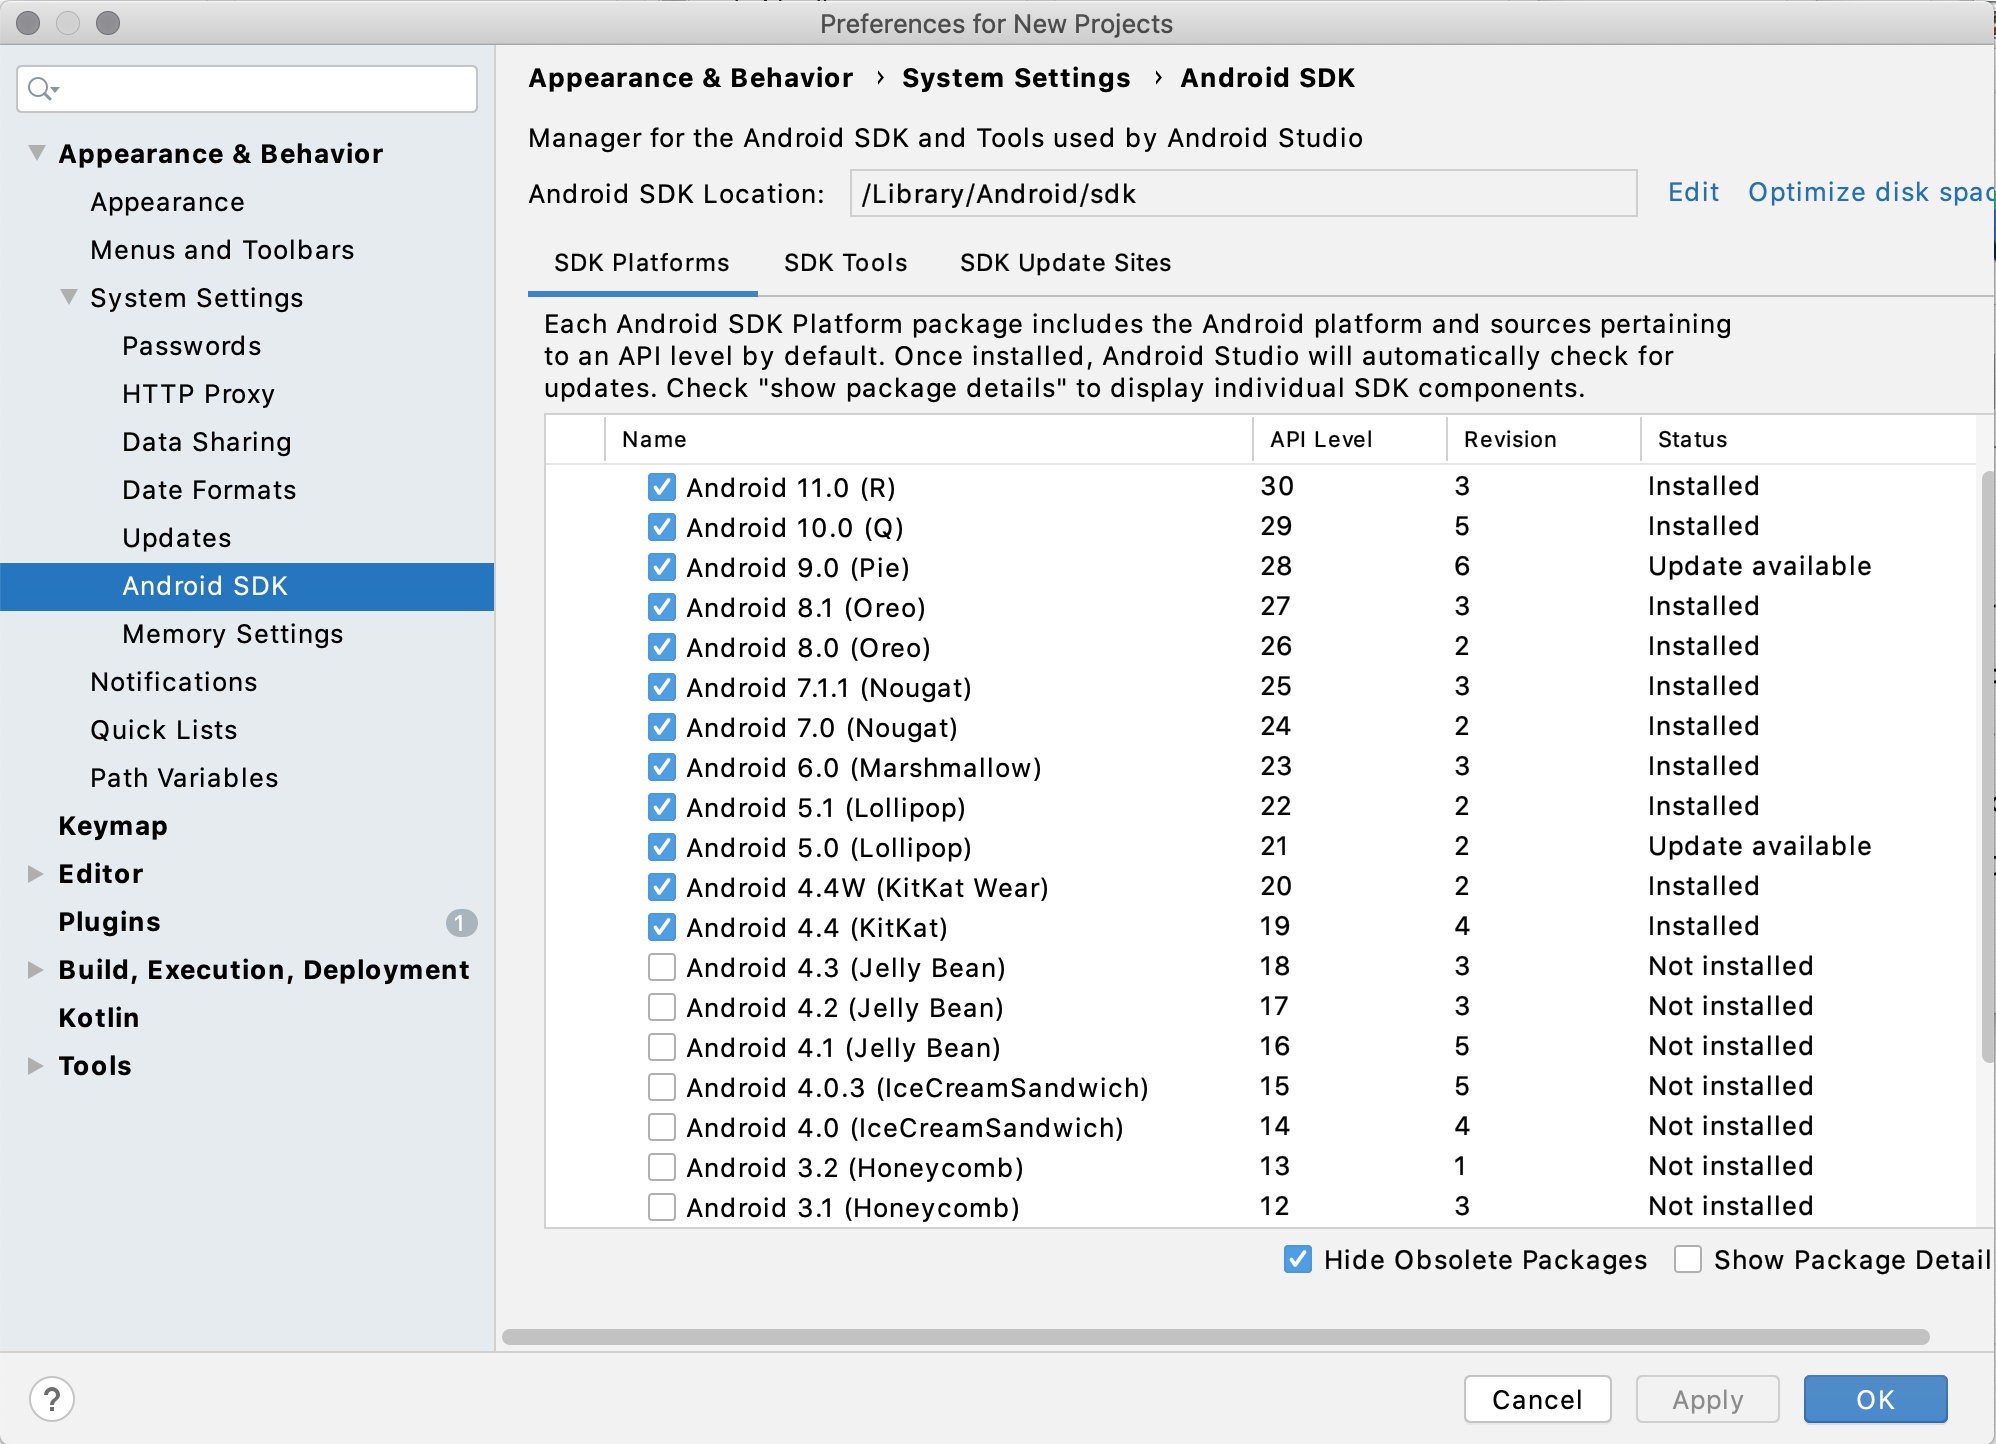Toggle Hide Obsolete Packages checkbox
The image size is (1996, 1444).
click(x=1297, y=1259)
